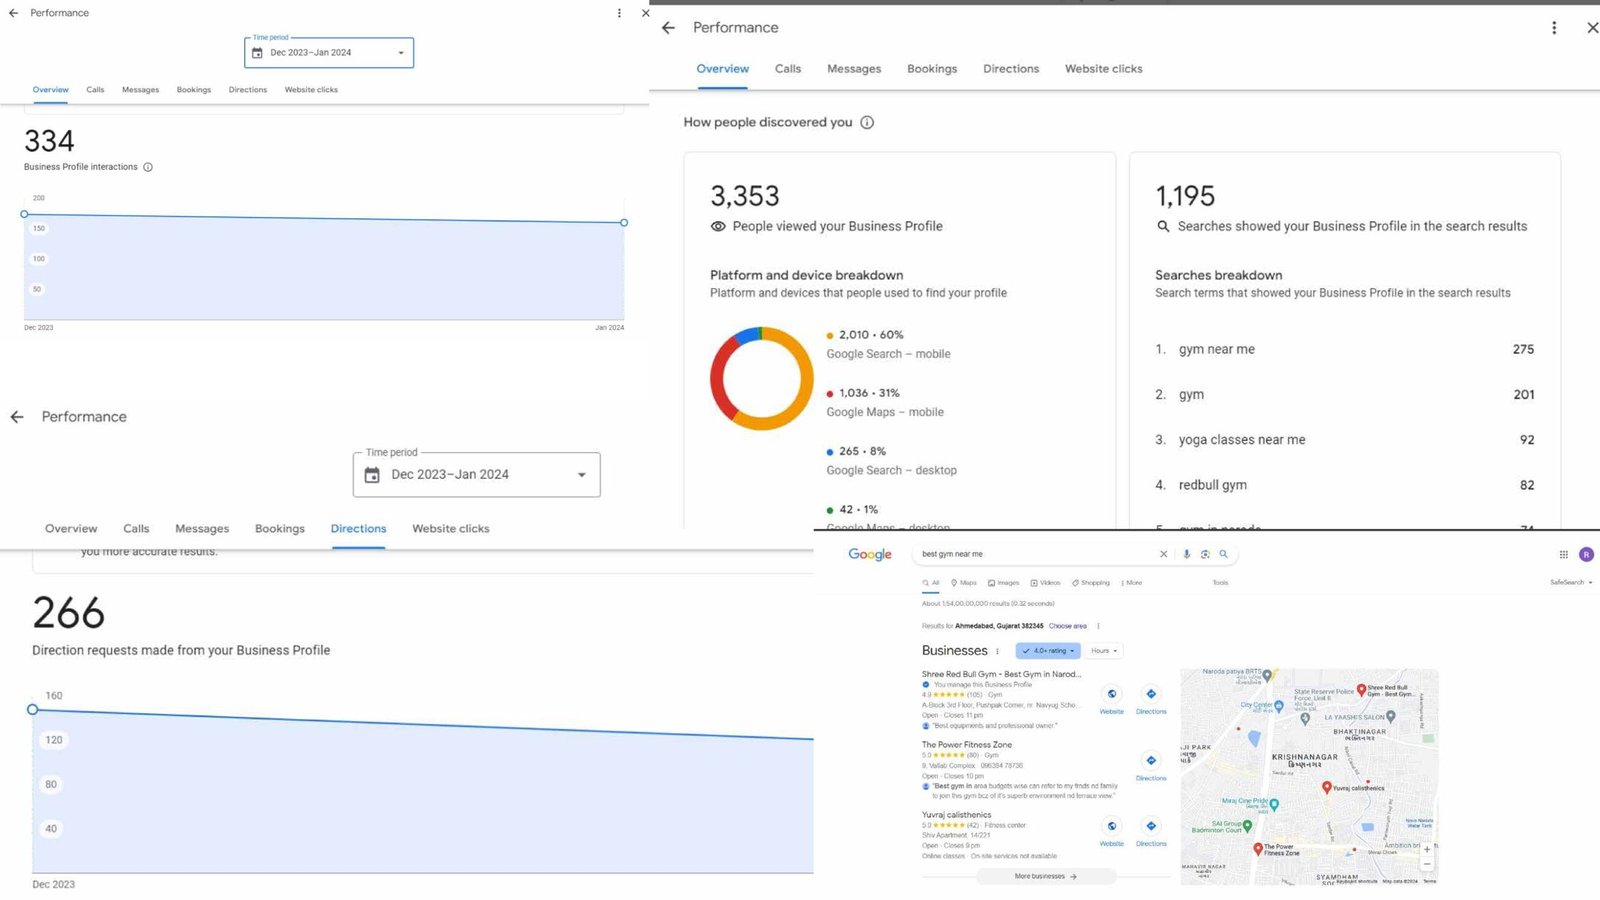Viewport: 1600px width, 900px height.
Task: Open the Hours filter dropdown
Action: (x=1104, y=651)
